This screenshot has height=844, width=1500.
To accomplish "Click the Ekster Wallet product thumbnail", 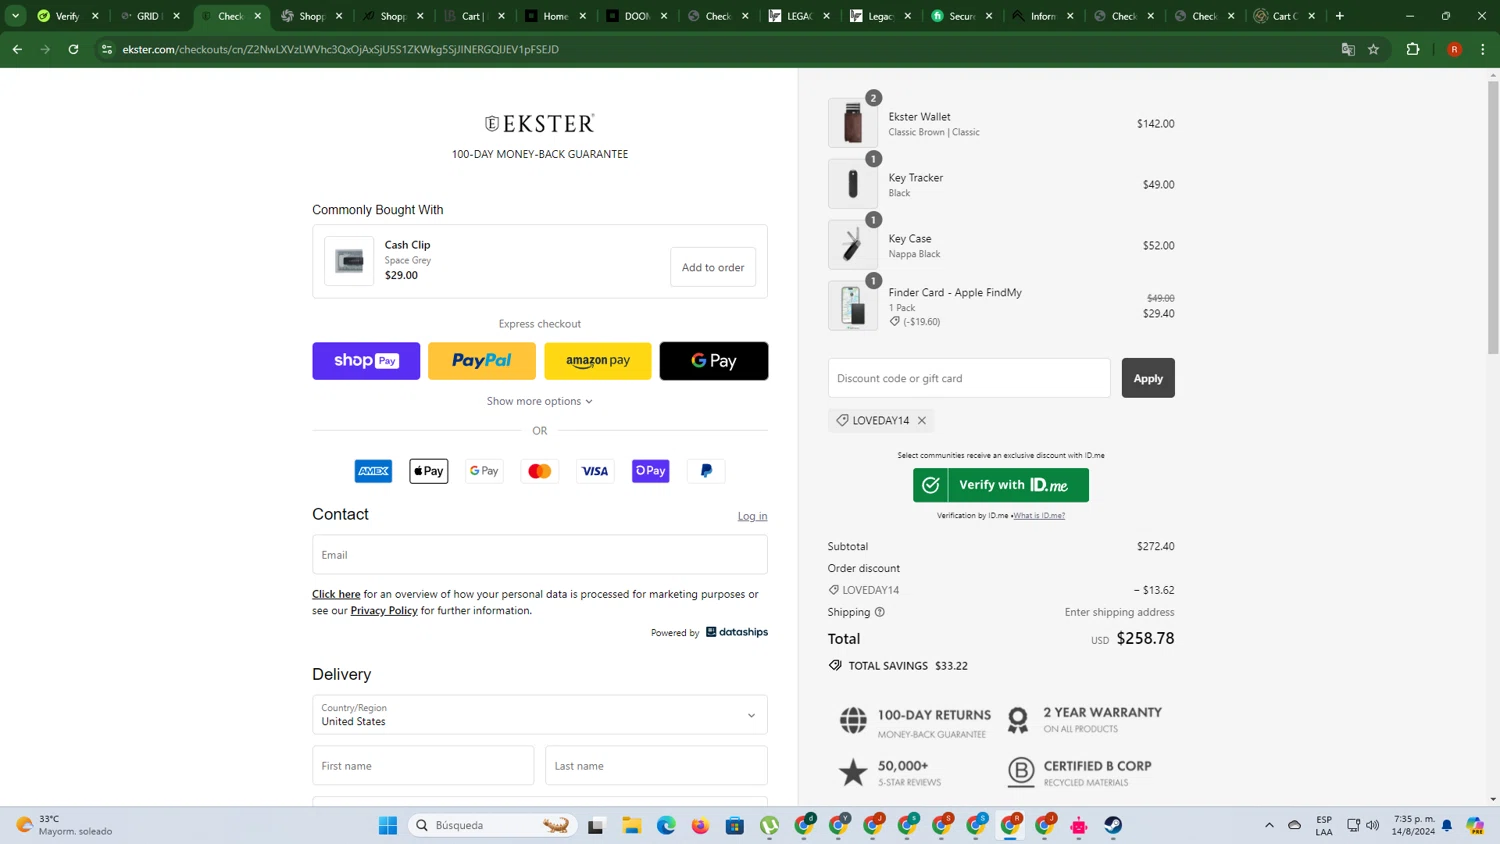I will (853, 123).
